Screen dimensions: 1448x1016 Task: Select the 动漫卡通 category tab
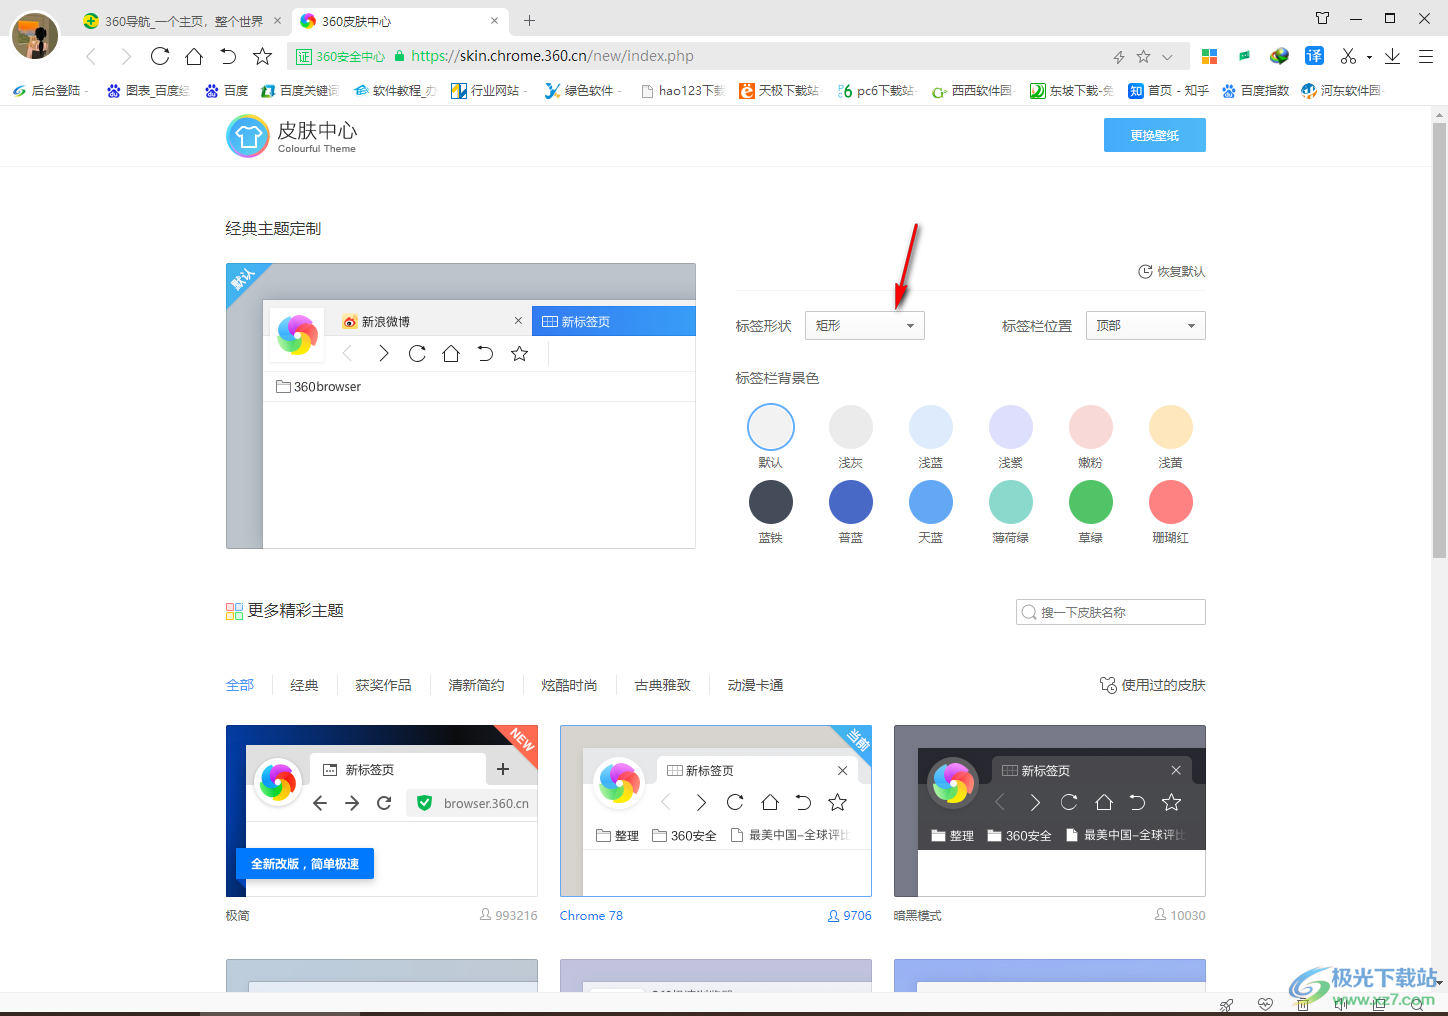755,685
